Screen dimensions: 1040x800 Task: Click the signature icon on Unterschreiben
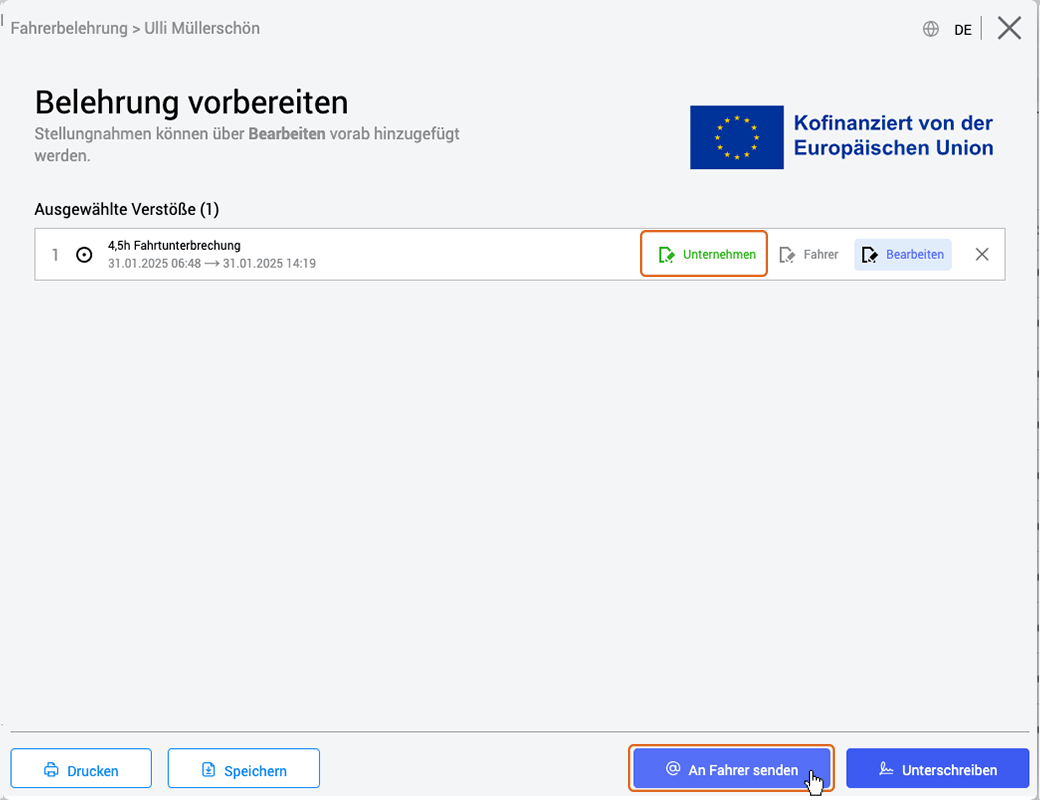point(886,768)
